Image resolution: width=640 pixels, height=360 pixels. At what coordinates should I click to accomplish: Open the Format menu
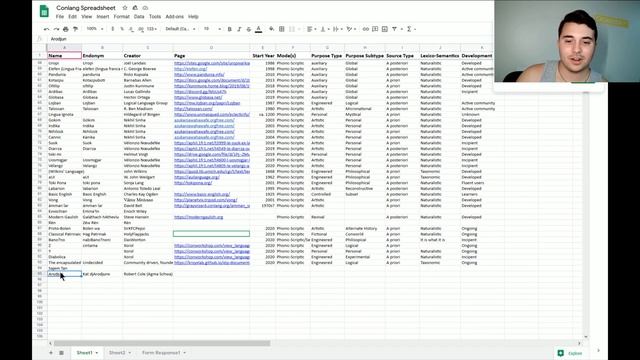click(x=121, y=17)
